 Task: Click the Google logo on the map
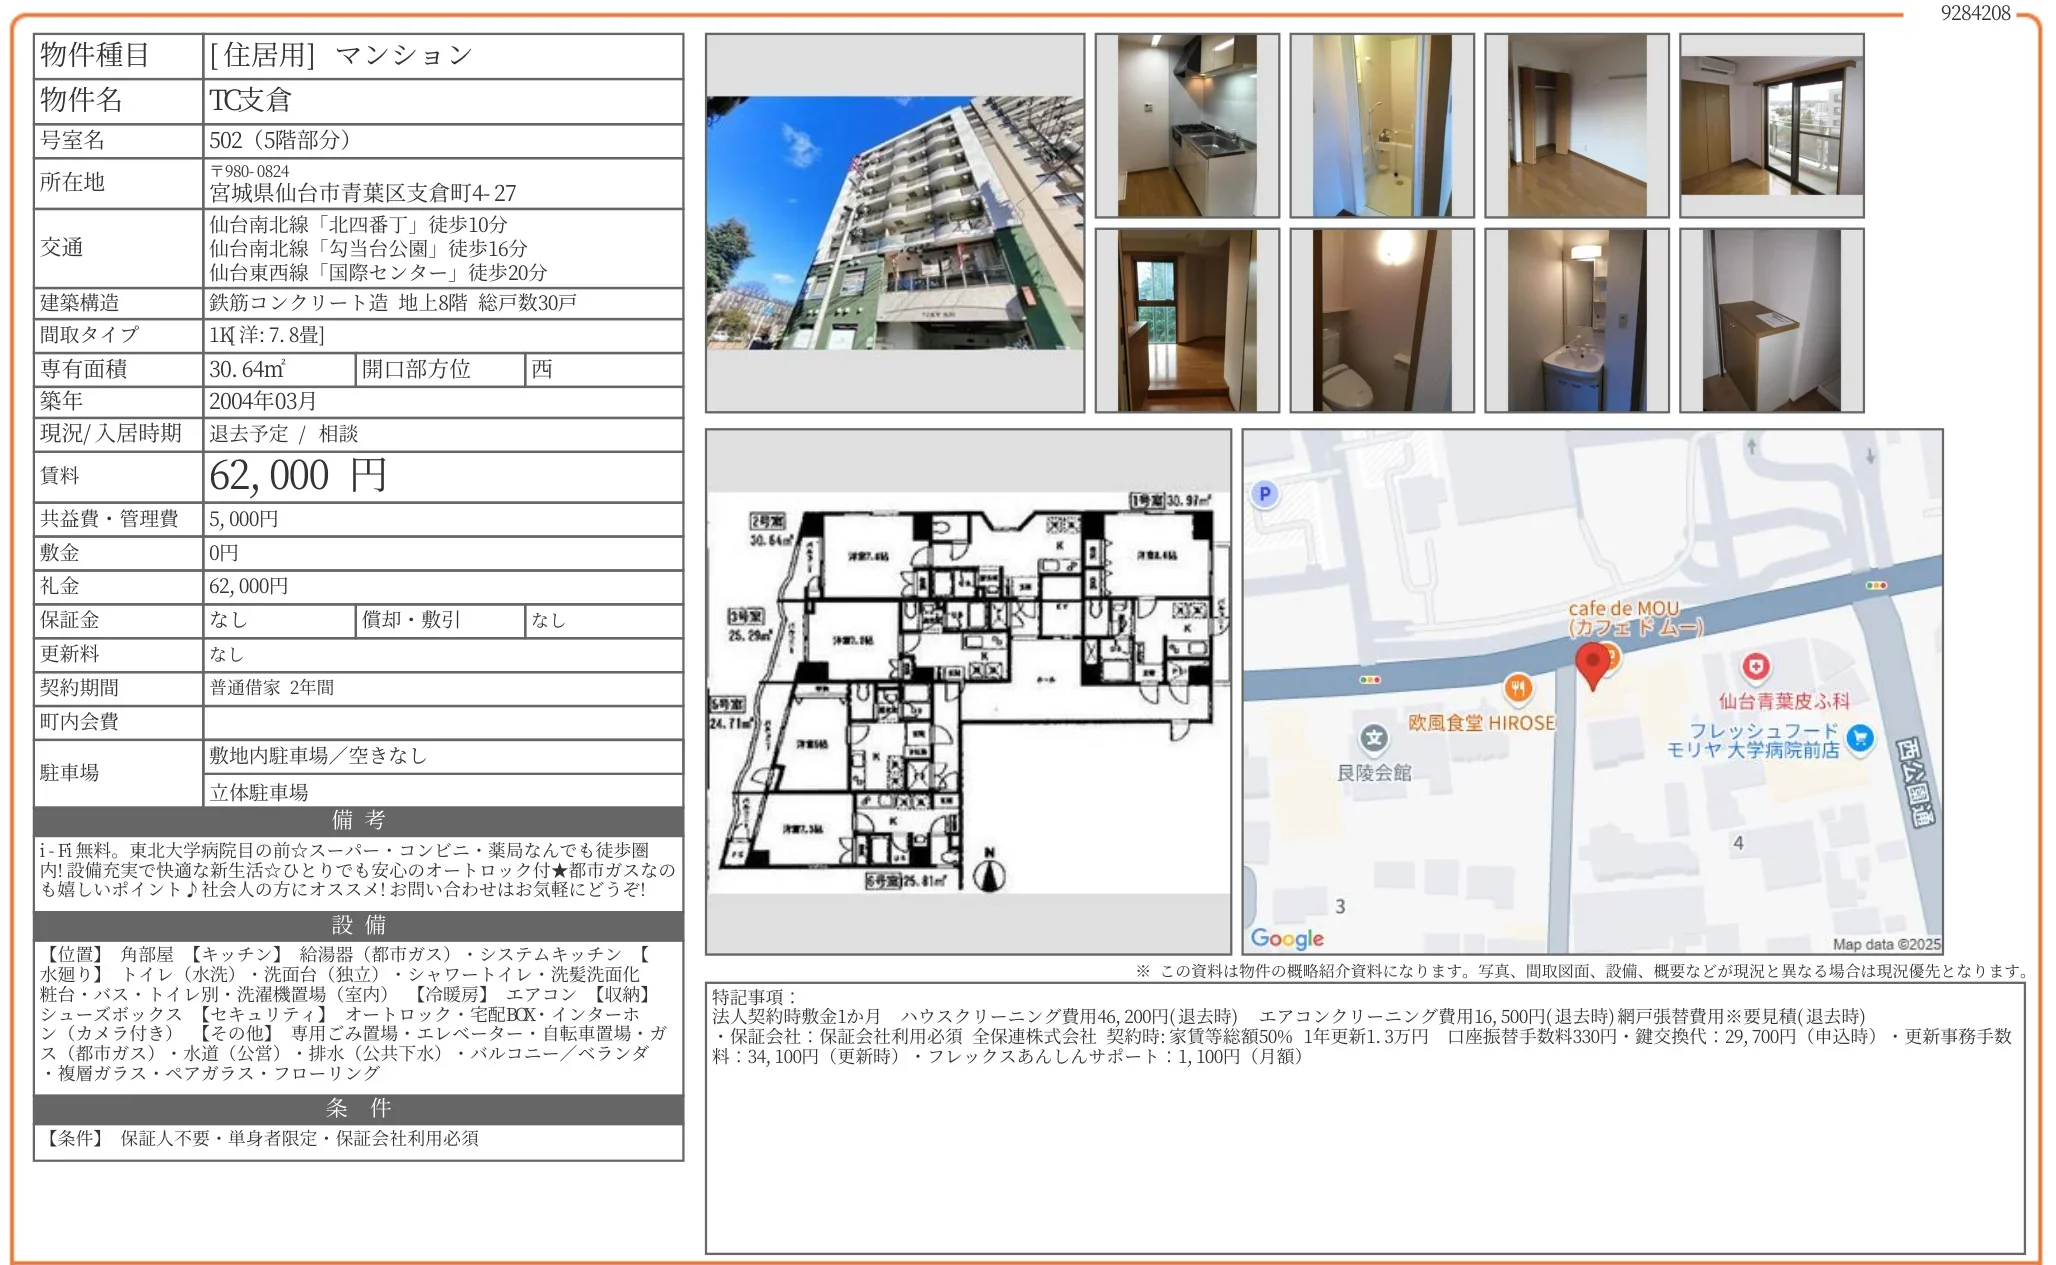(x=1286, y=938)
